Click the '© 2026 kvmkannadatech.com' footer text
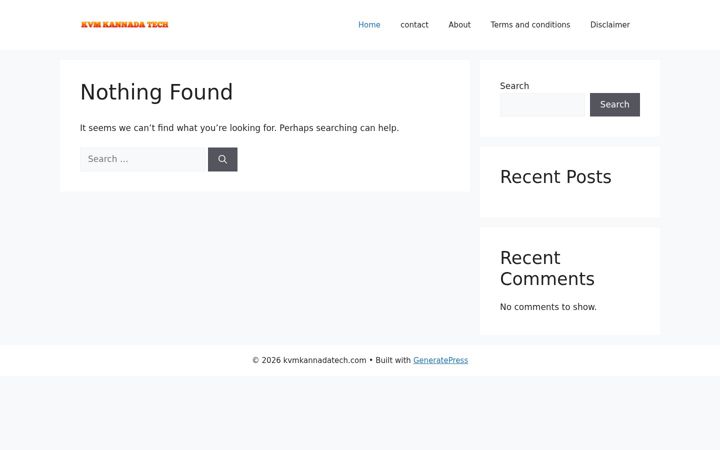Image resolution: width=720 pixels, height=450 pixels. pyautogui.click(x=309, y=360)
